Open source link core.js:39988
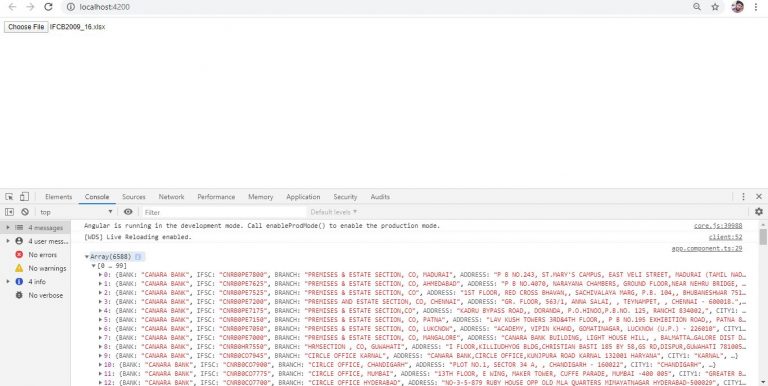The height and width of the screenshot is (386, 768). click(x=718, y=226)
